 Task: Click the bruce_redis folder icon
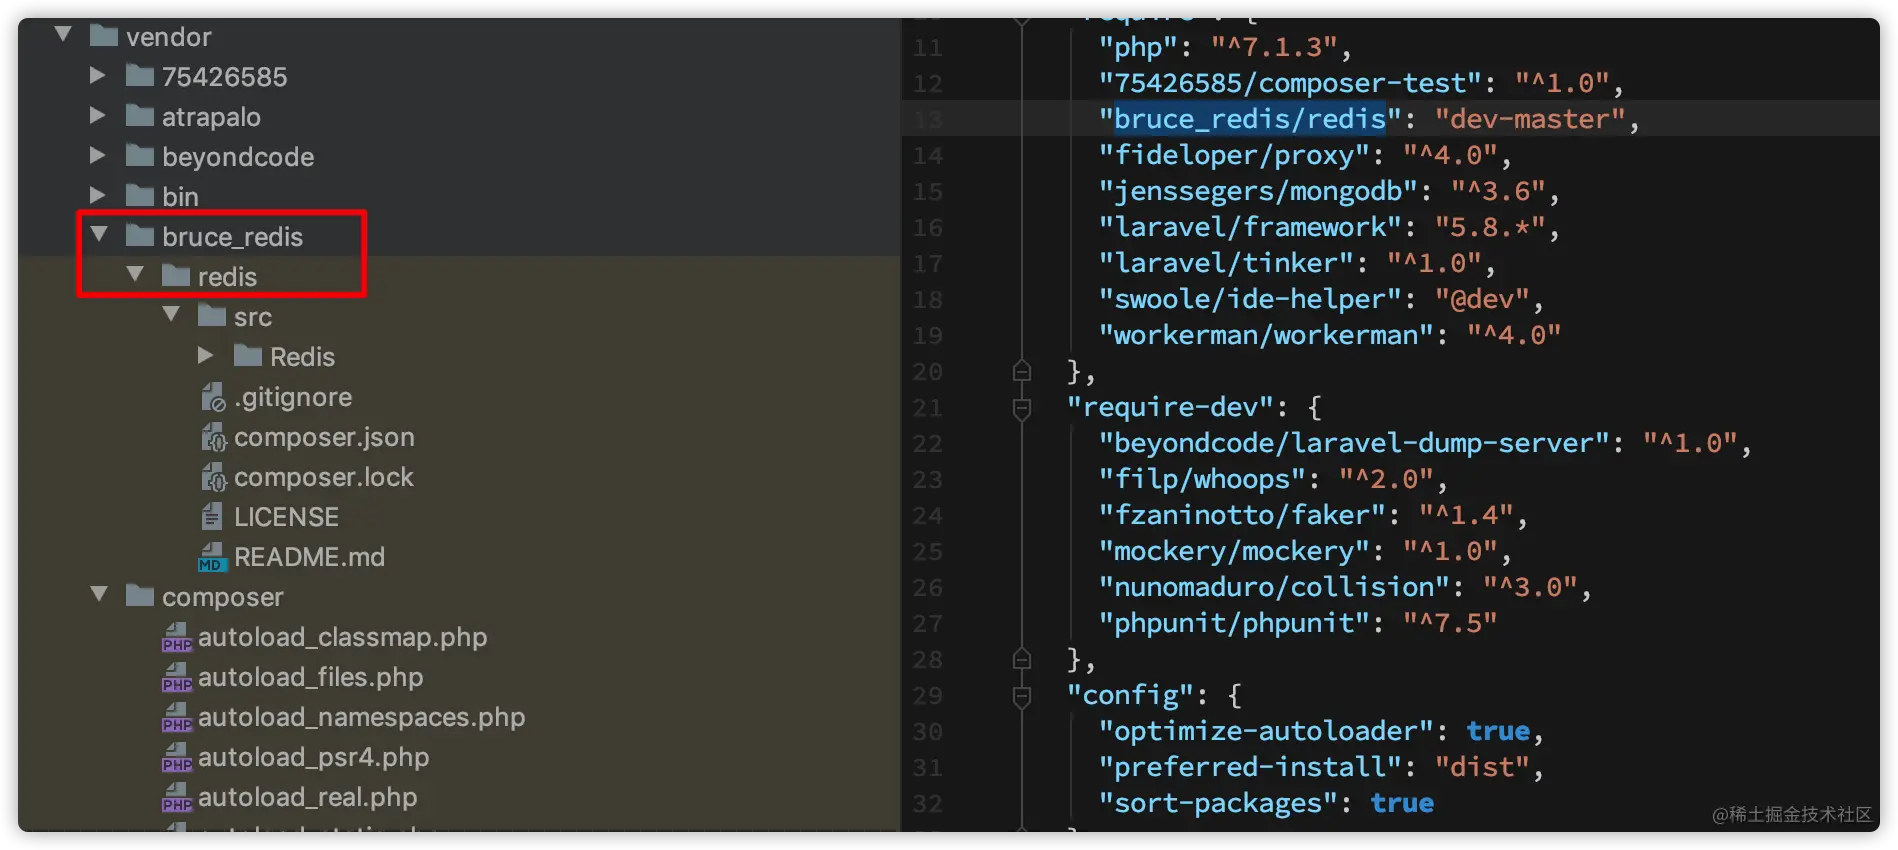click(x=140, y=236)
